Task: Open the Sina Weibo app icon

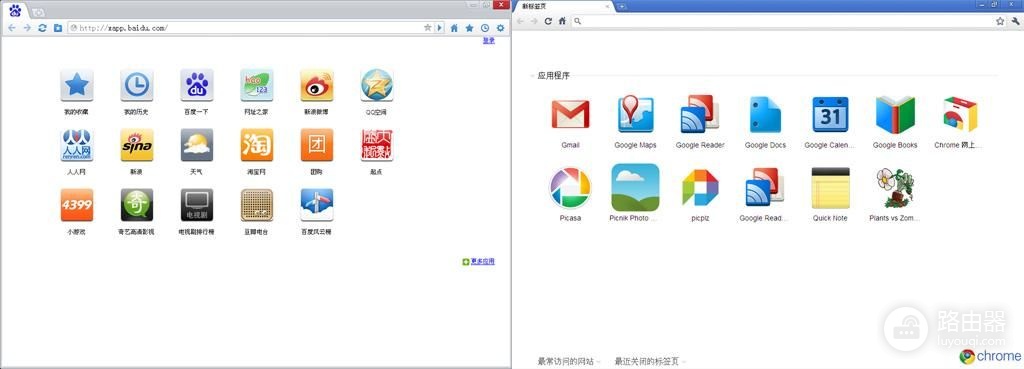Action: (x=317, y=85)
